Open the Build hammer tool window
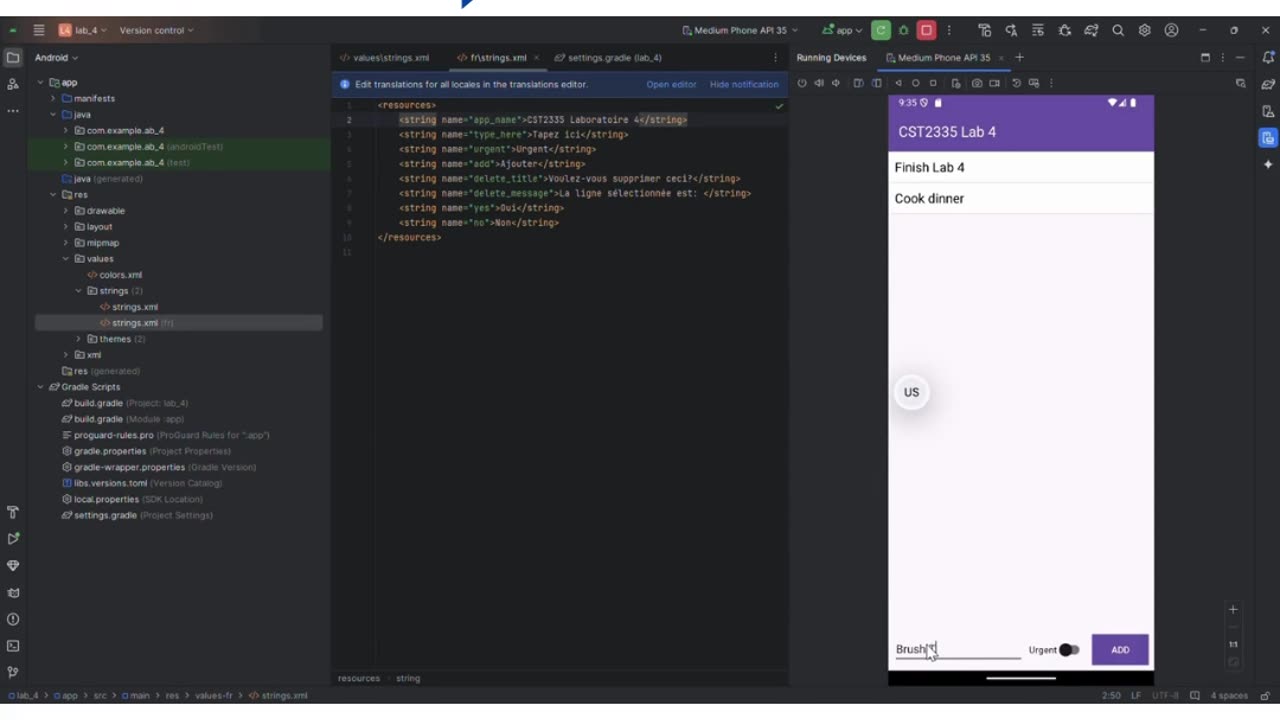The width and height of the screenshot is (1280, 720). click(13, 512)
